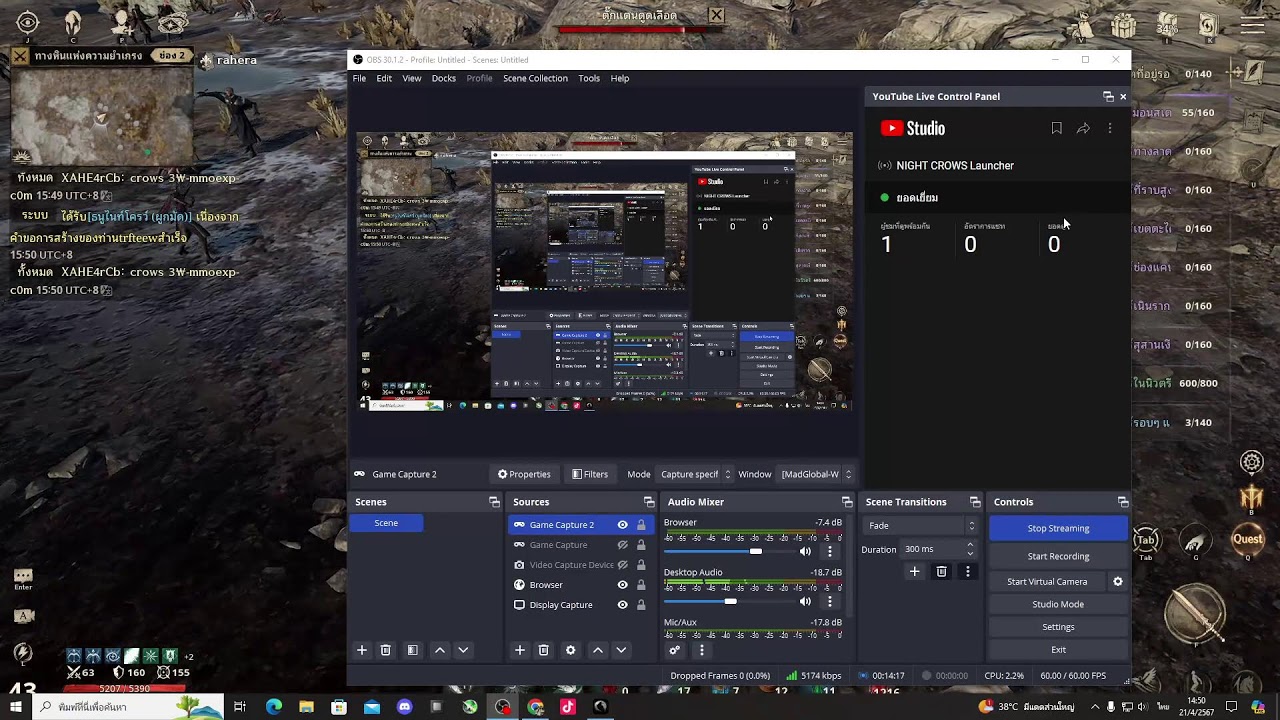Move source up arrow in Sources dock

597,650
